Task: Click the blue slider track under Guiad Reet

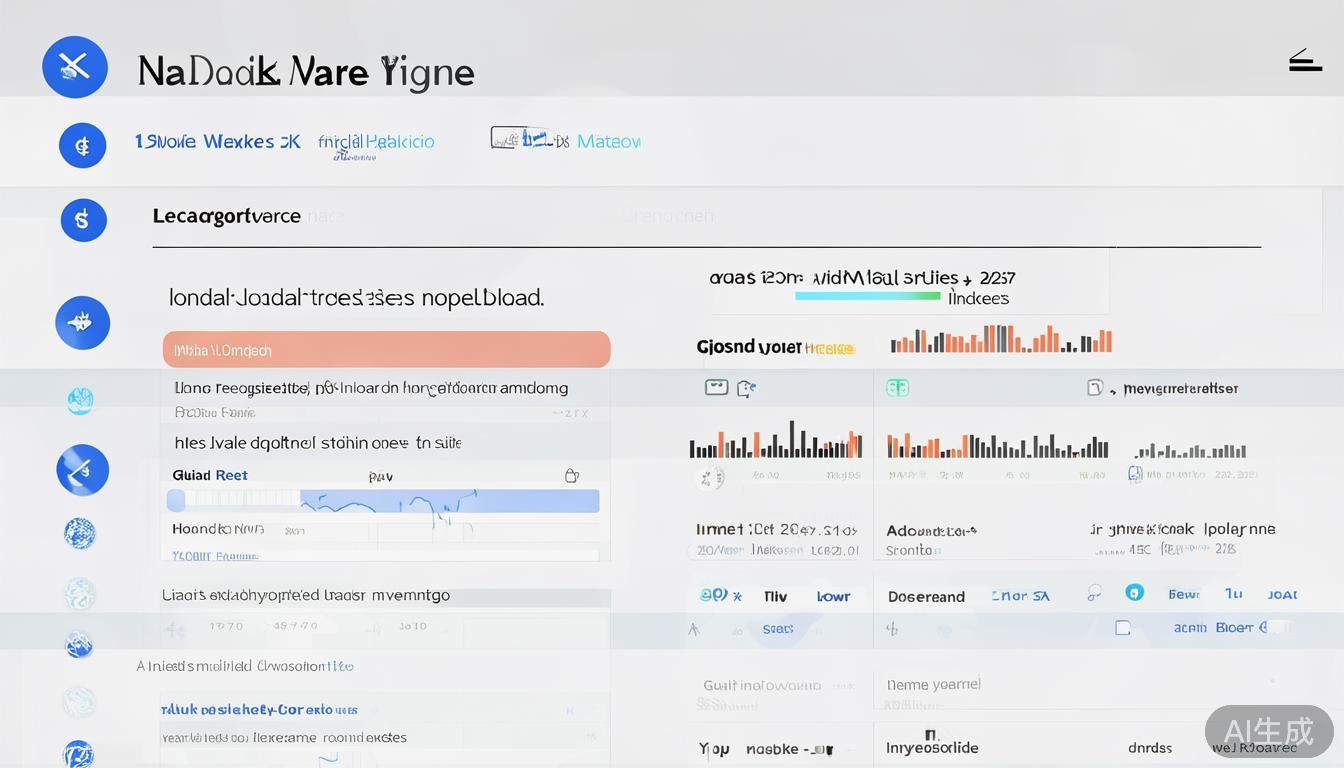Action: click(385, 501)
